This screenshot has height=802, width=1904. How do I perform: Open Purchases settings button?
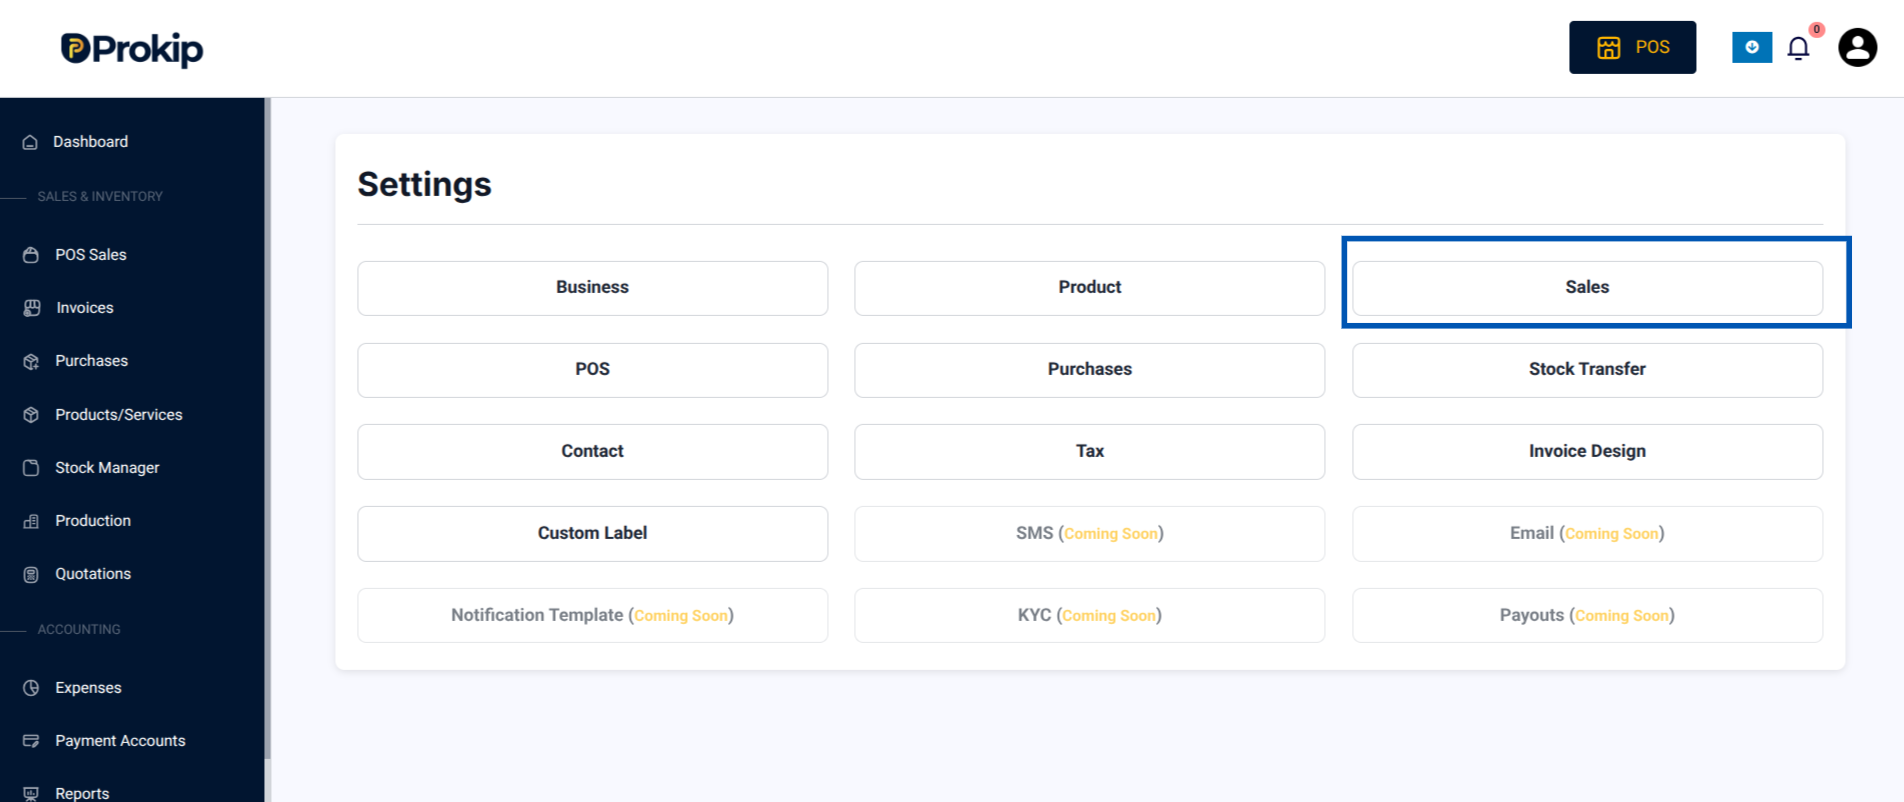(x=1089, y=370)
